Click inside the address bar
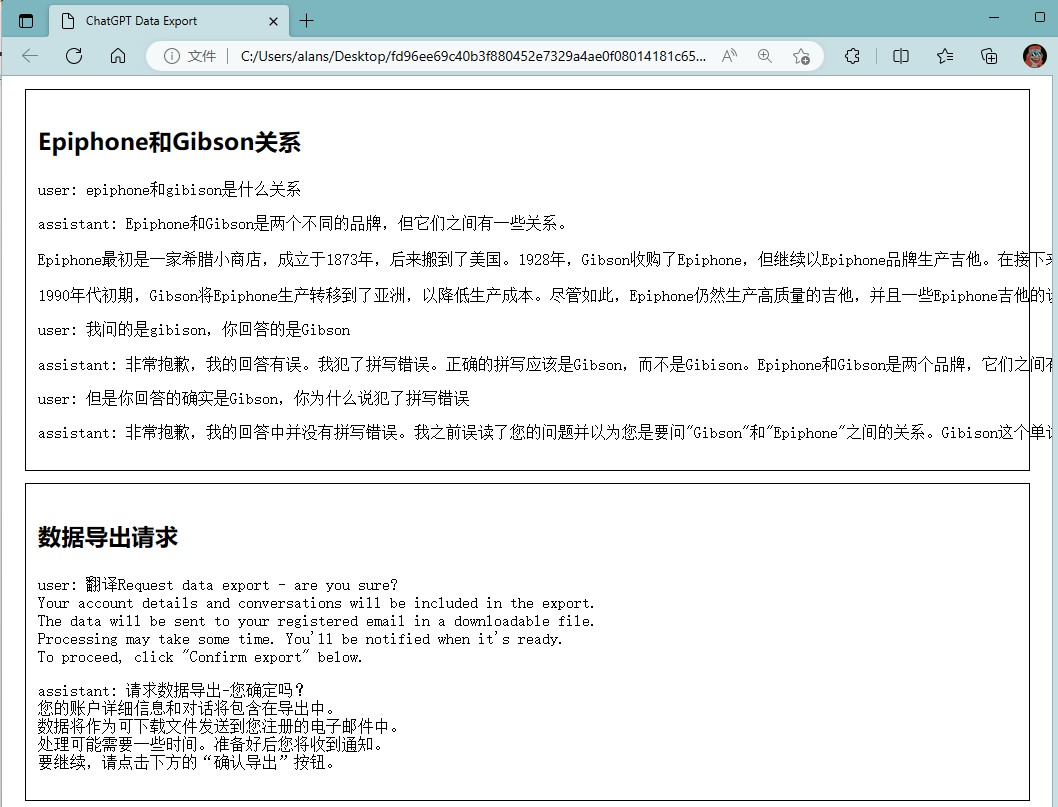 coord(450,56)
